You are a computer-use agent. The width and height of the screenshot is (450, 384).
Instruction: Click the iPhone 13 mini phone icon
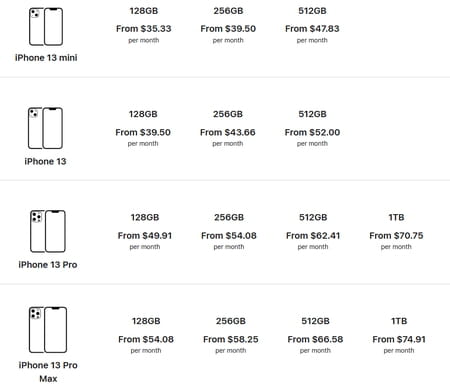(46, 27)
